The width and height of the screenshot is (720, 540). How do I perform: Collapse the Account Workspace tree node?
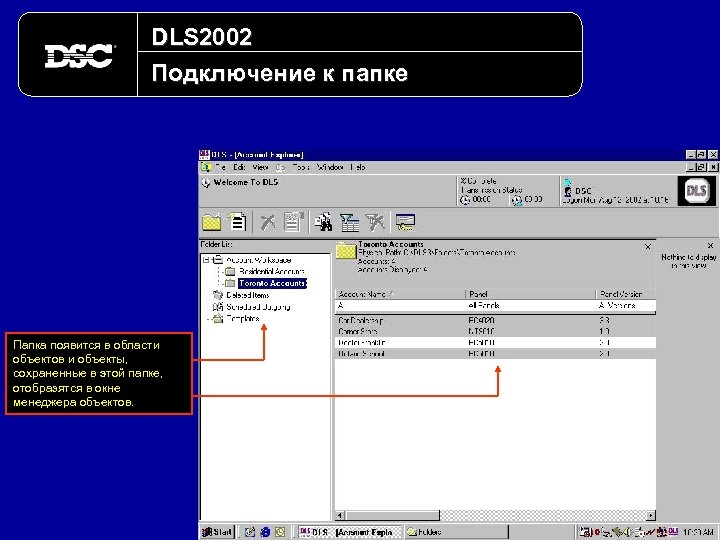click(207, 259)
